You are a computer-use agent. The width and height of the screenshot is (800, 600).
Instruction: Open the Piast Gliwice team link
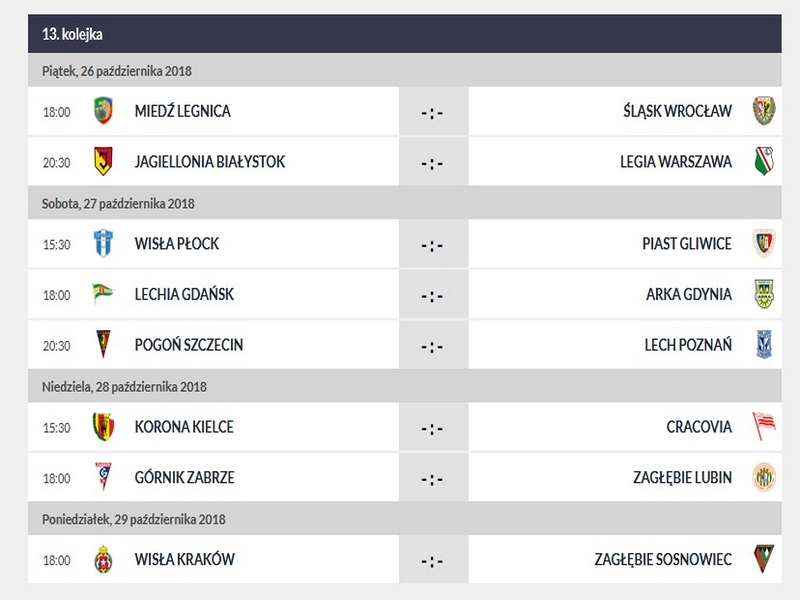(x=687, y=243)
